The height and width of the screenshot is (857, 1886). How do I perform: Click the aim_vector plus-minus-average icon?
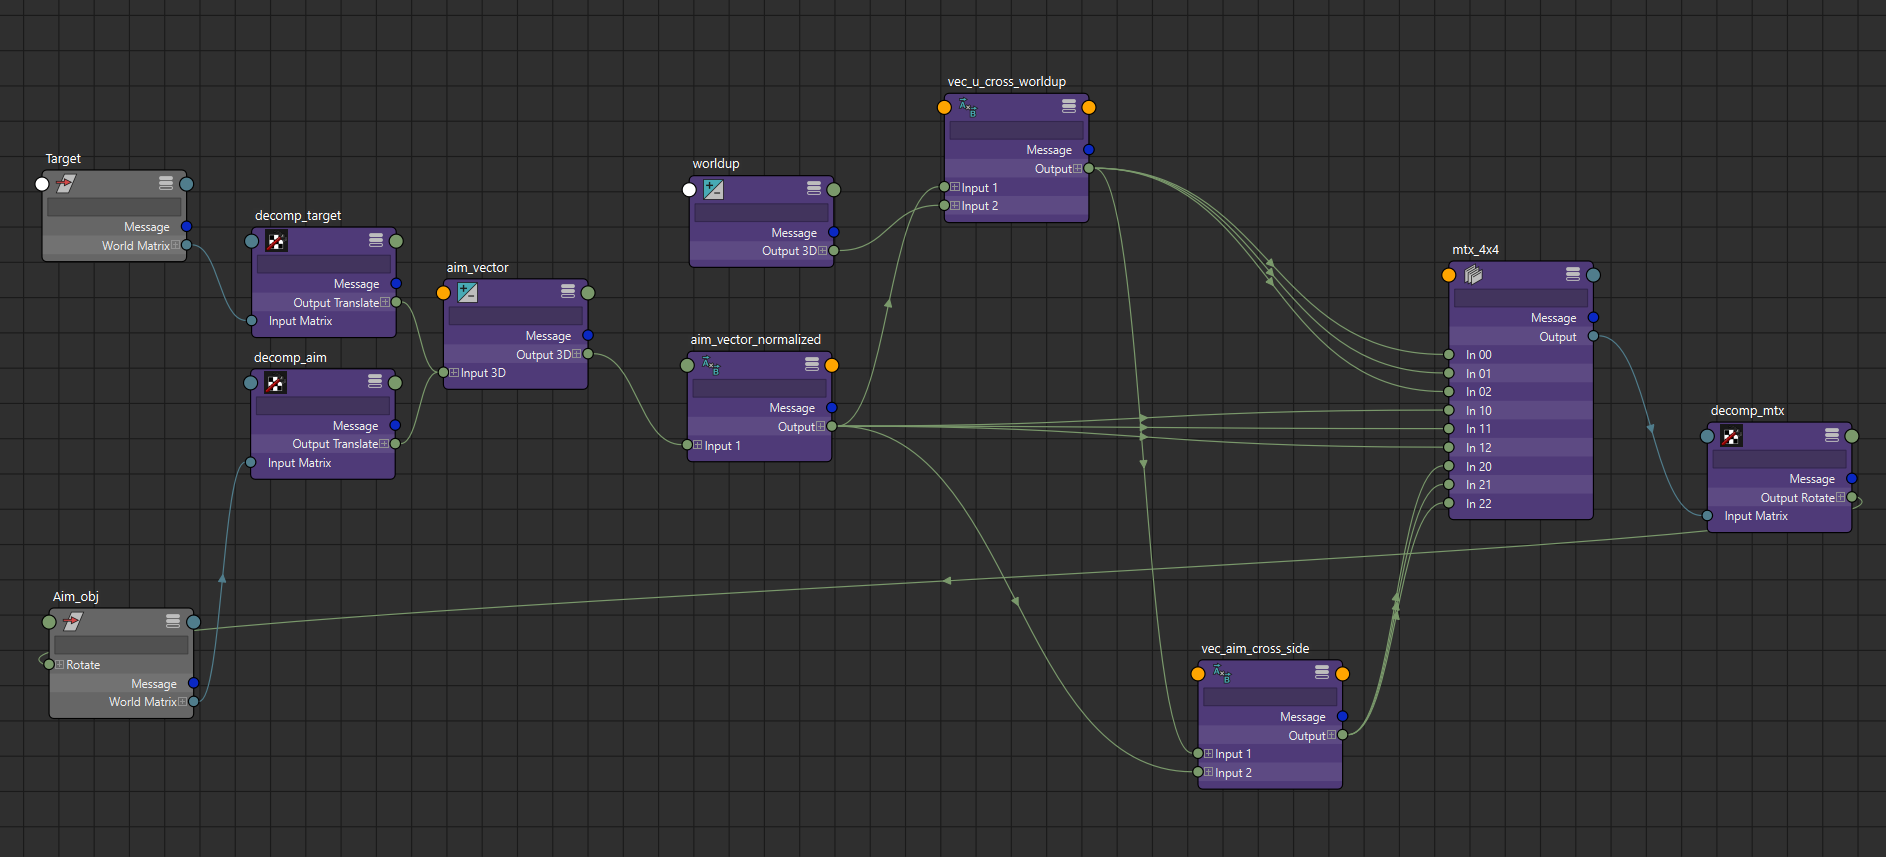tap(467, 293)
